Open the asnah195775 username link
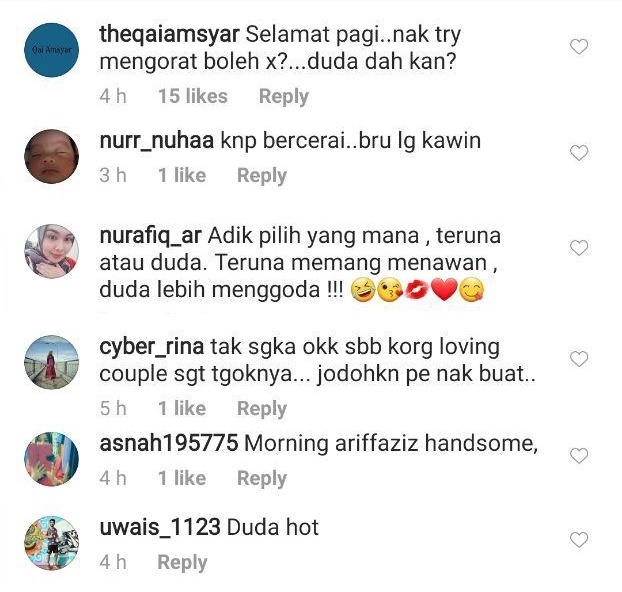 coord(169,443)
